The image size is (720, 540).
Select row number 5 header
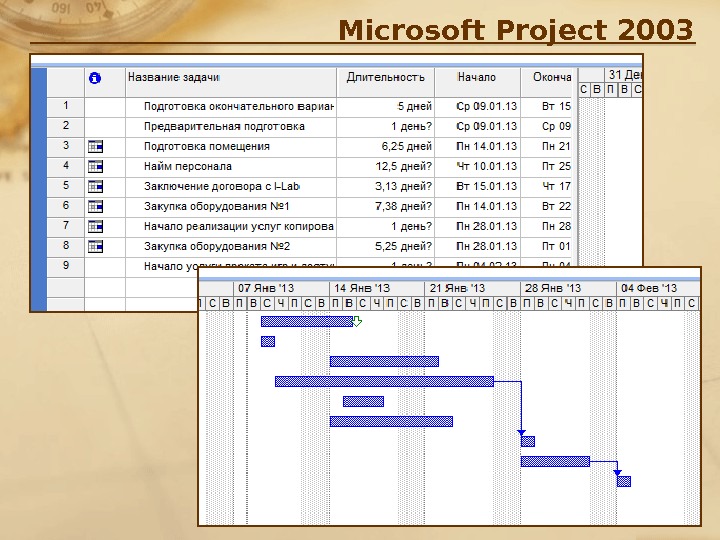pyautogui.click(x=66, y=186)
